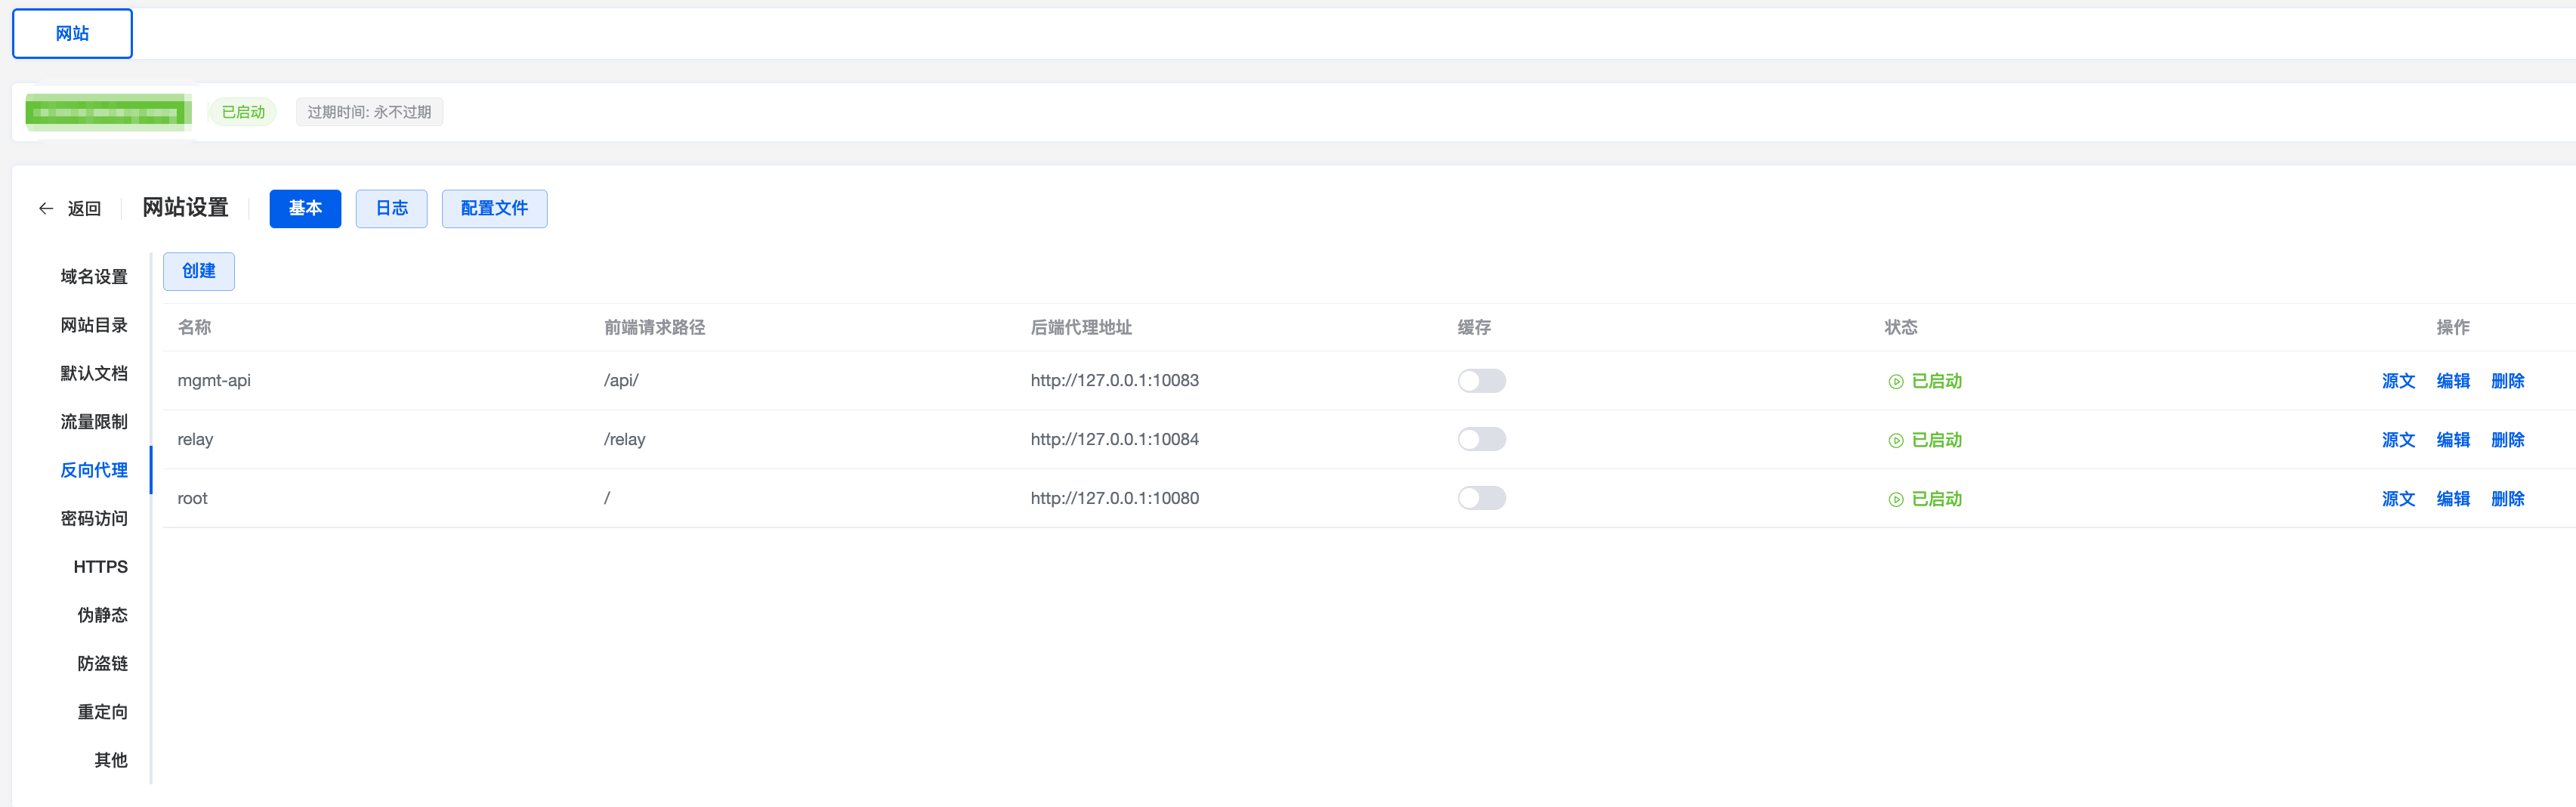
Task: Go to HTTPS settings
Action: pyautogui.click(x=100, y=566)
